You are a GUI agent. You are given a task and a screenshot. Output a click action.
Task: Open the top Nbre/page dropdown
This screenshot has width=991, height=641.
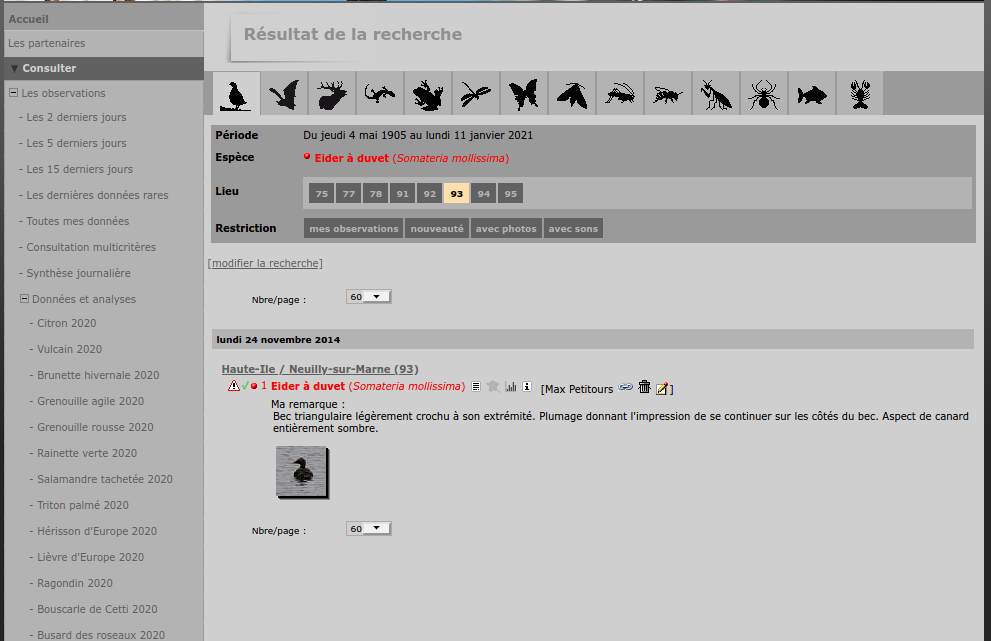point(369,297)
